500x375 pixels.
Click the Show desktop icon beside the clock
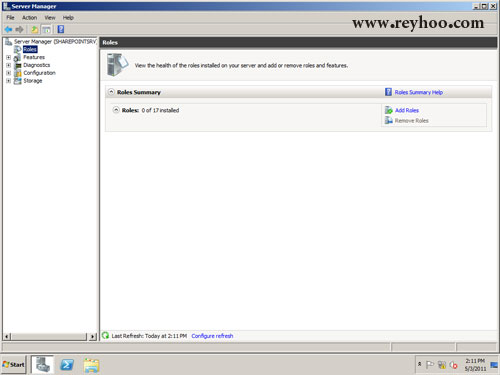494,365
